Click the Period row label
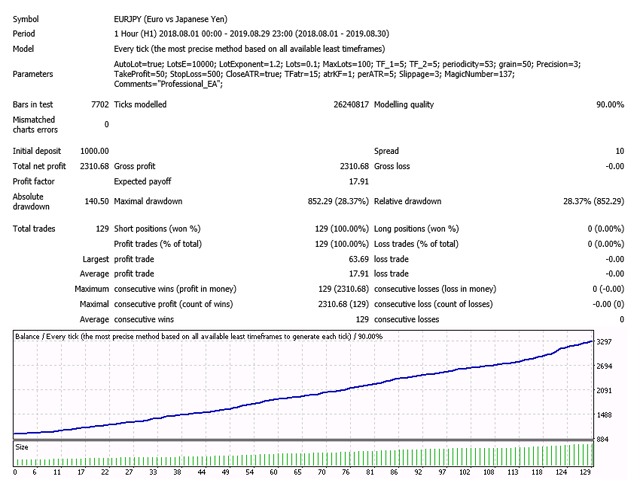This screenshot has height=480, width=640. [x=24, y=34]
